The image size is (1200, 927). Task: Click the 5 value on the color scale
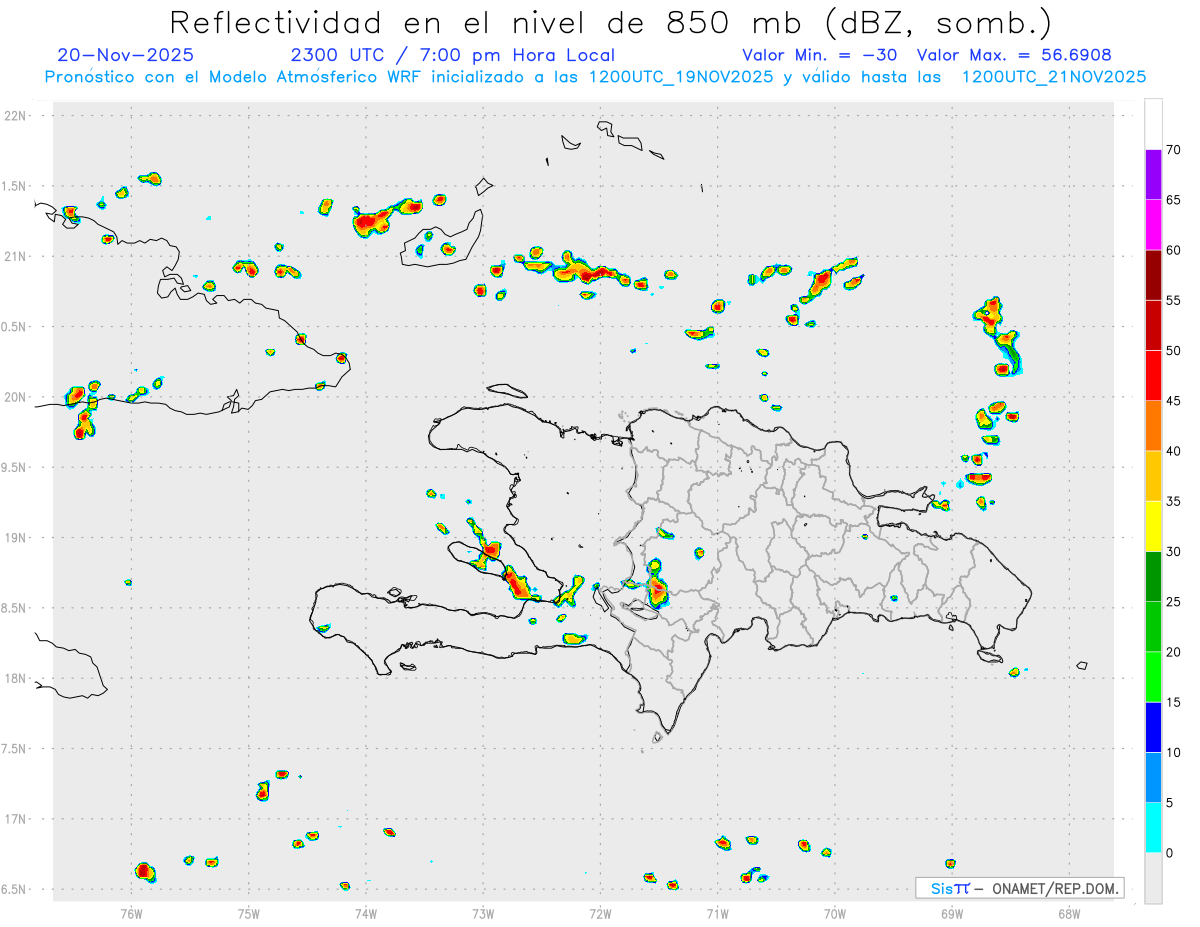pyautogui.click(x=1170, y=803)
